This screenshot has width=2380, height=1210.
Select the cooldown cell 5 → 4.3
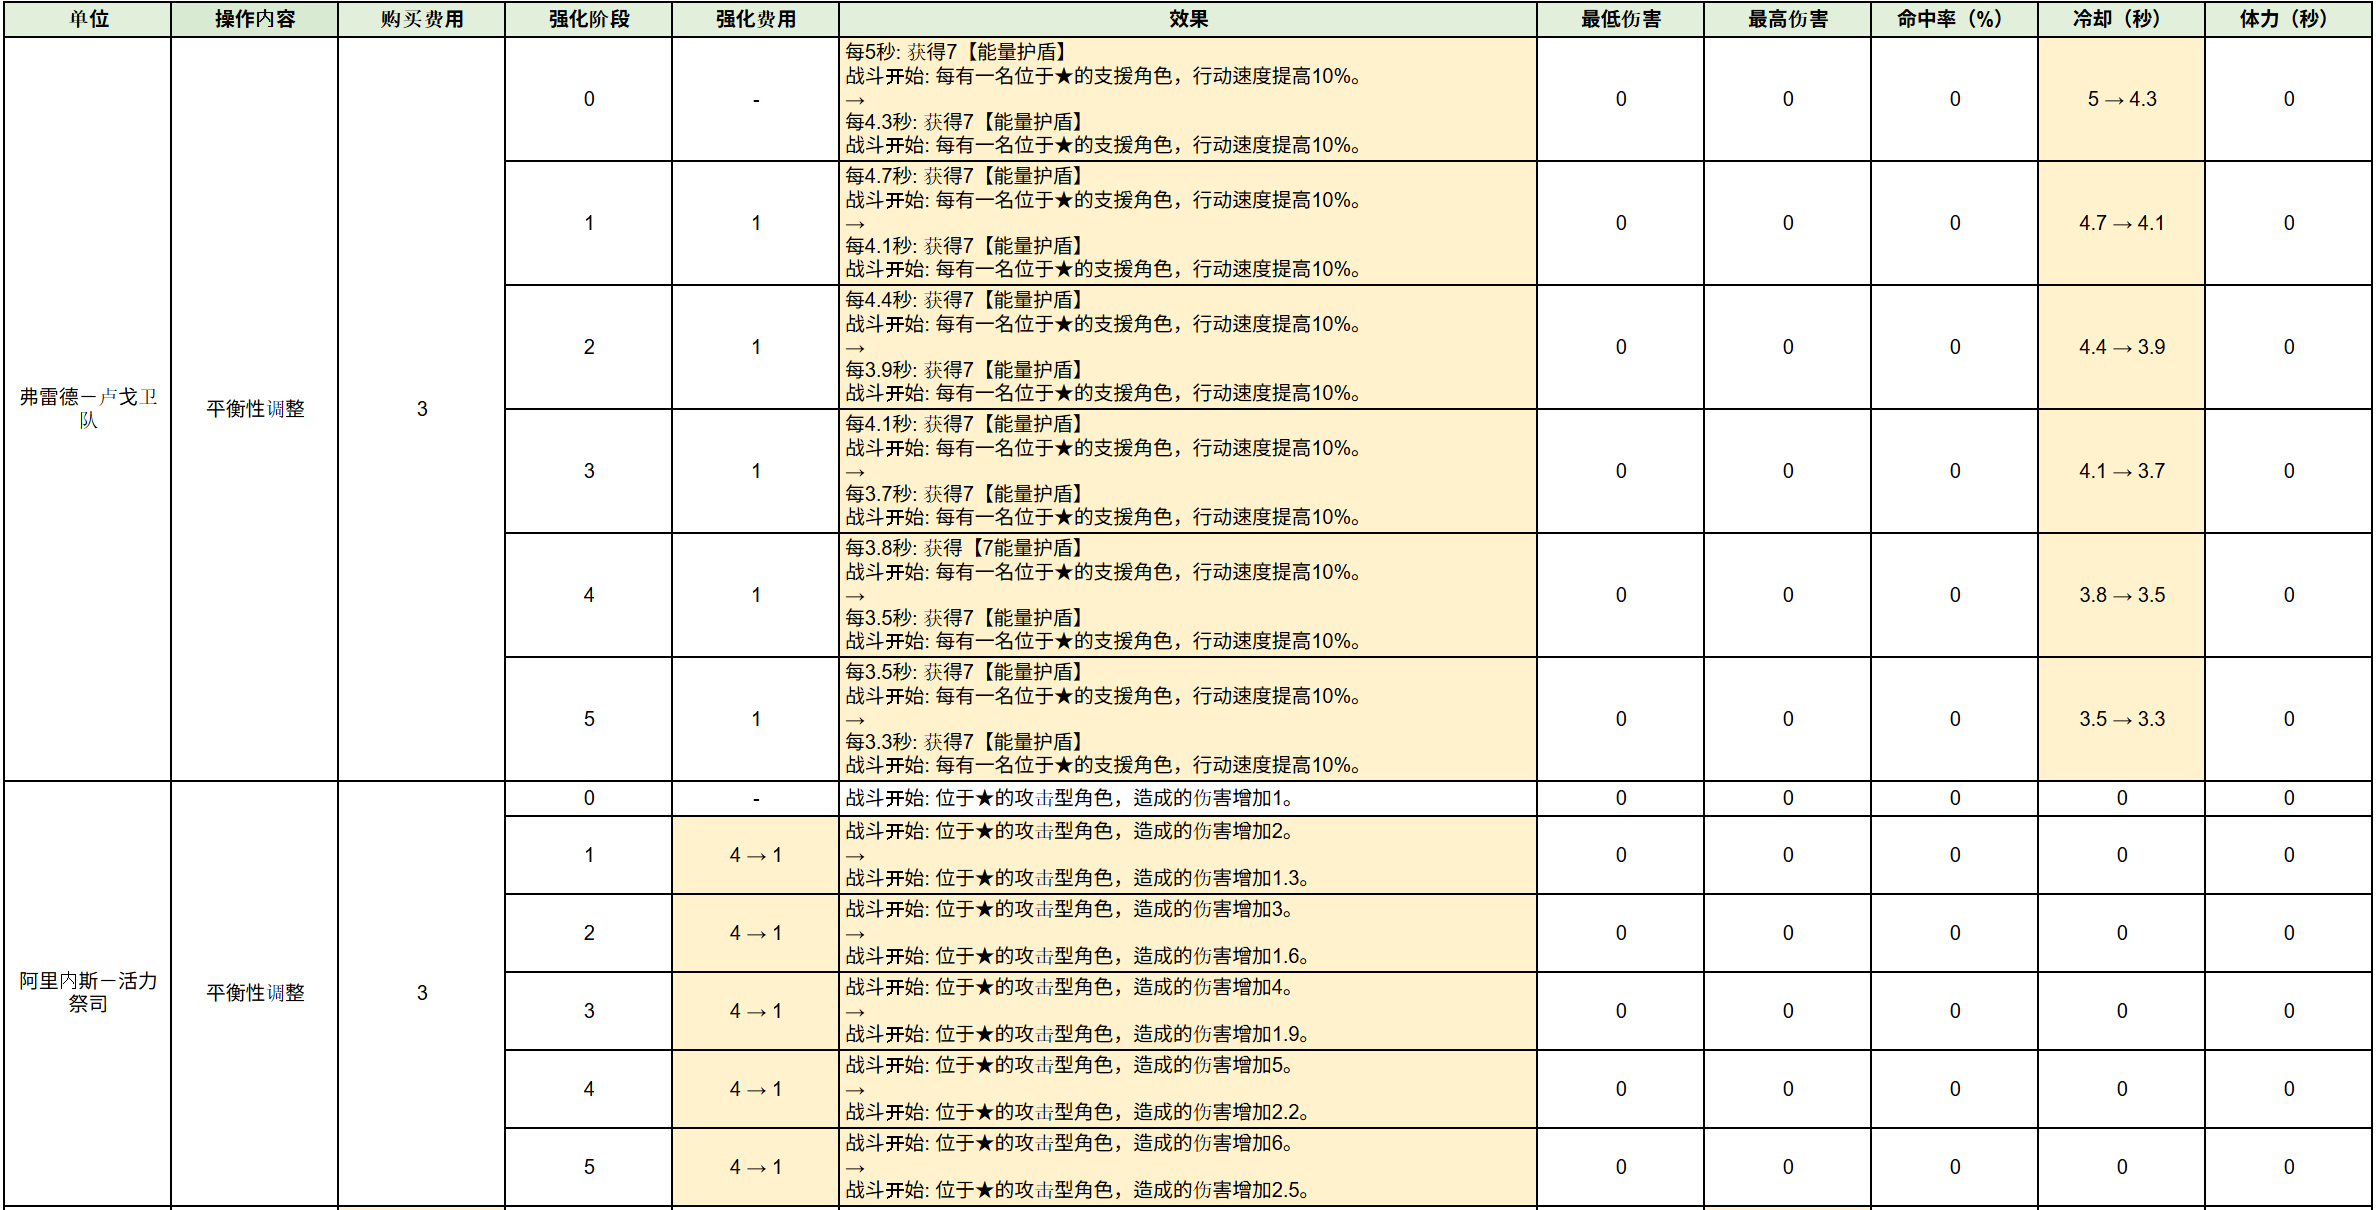click(2122, 99)
